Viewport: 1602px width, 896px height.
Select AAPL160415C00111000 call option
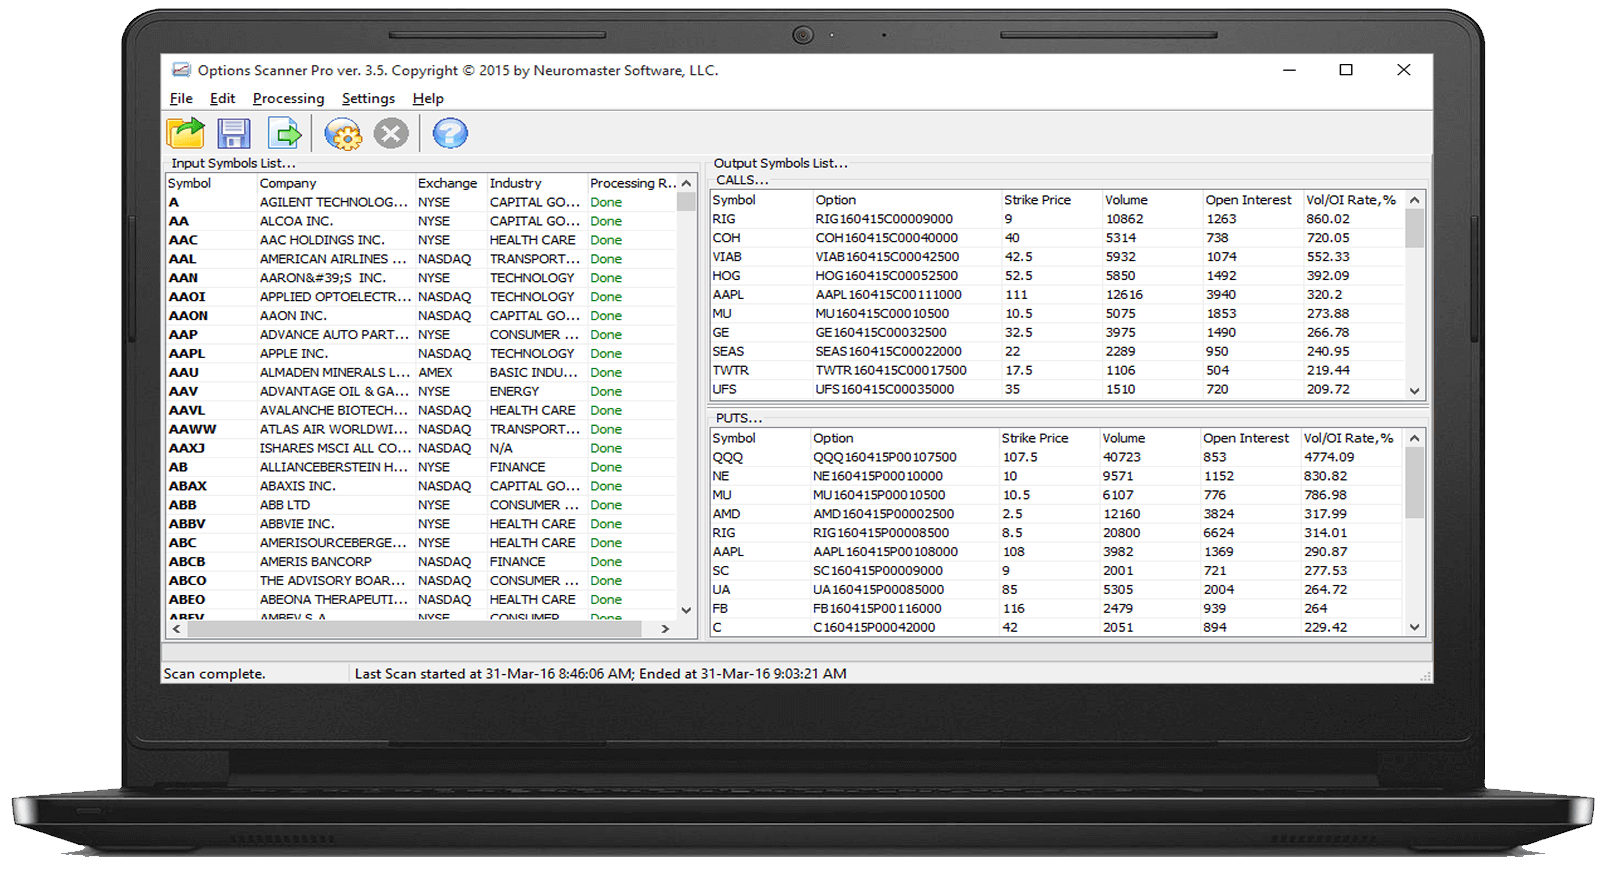tap(888, 295)
